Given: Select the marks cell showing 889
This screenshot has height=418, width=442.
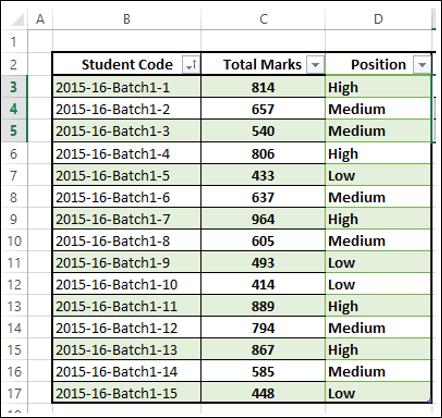Looking at the screenshot, I should [x=263, y=306].
